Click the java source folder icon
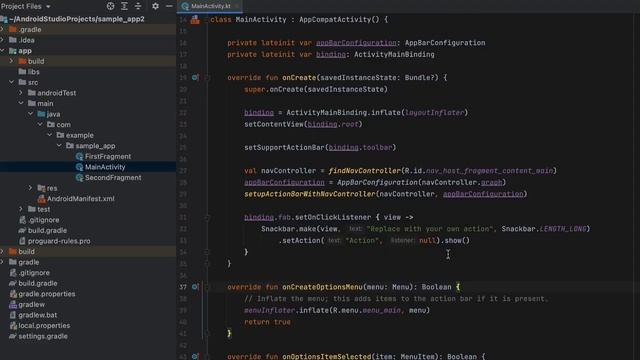Image resolution: width=640 pixels, height=360 pixels. pos(41,114)
